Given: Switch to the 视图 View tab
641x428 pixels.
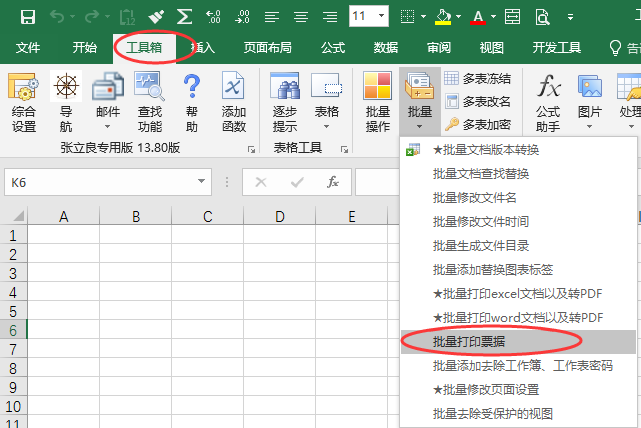Looking at the screenshot, I should [x=491, y=48].
